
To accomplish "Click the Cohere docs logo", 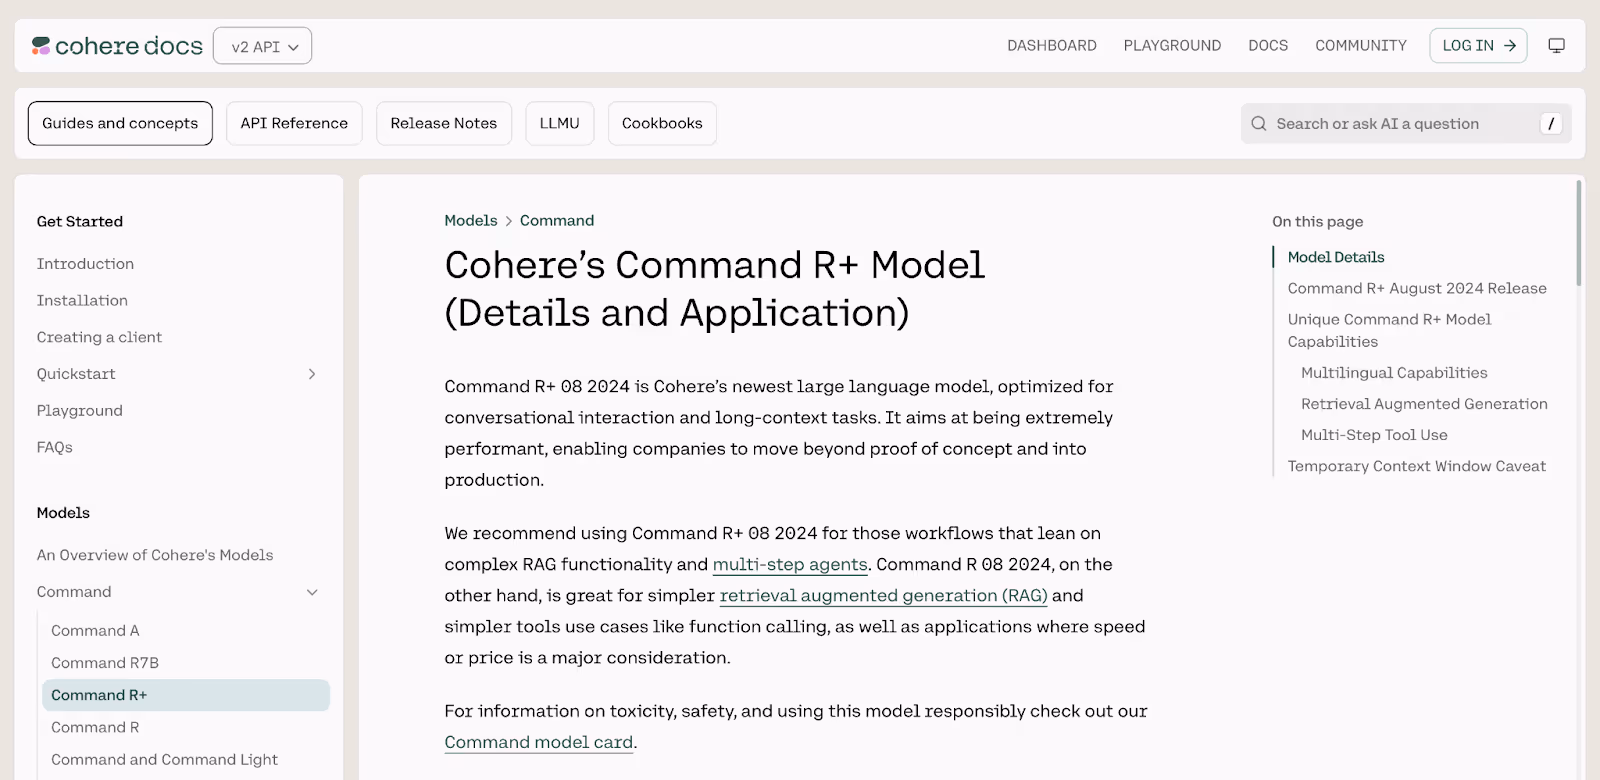I will [117, 46].
